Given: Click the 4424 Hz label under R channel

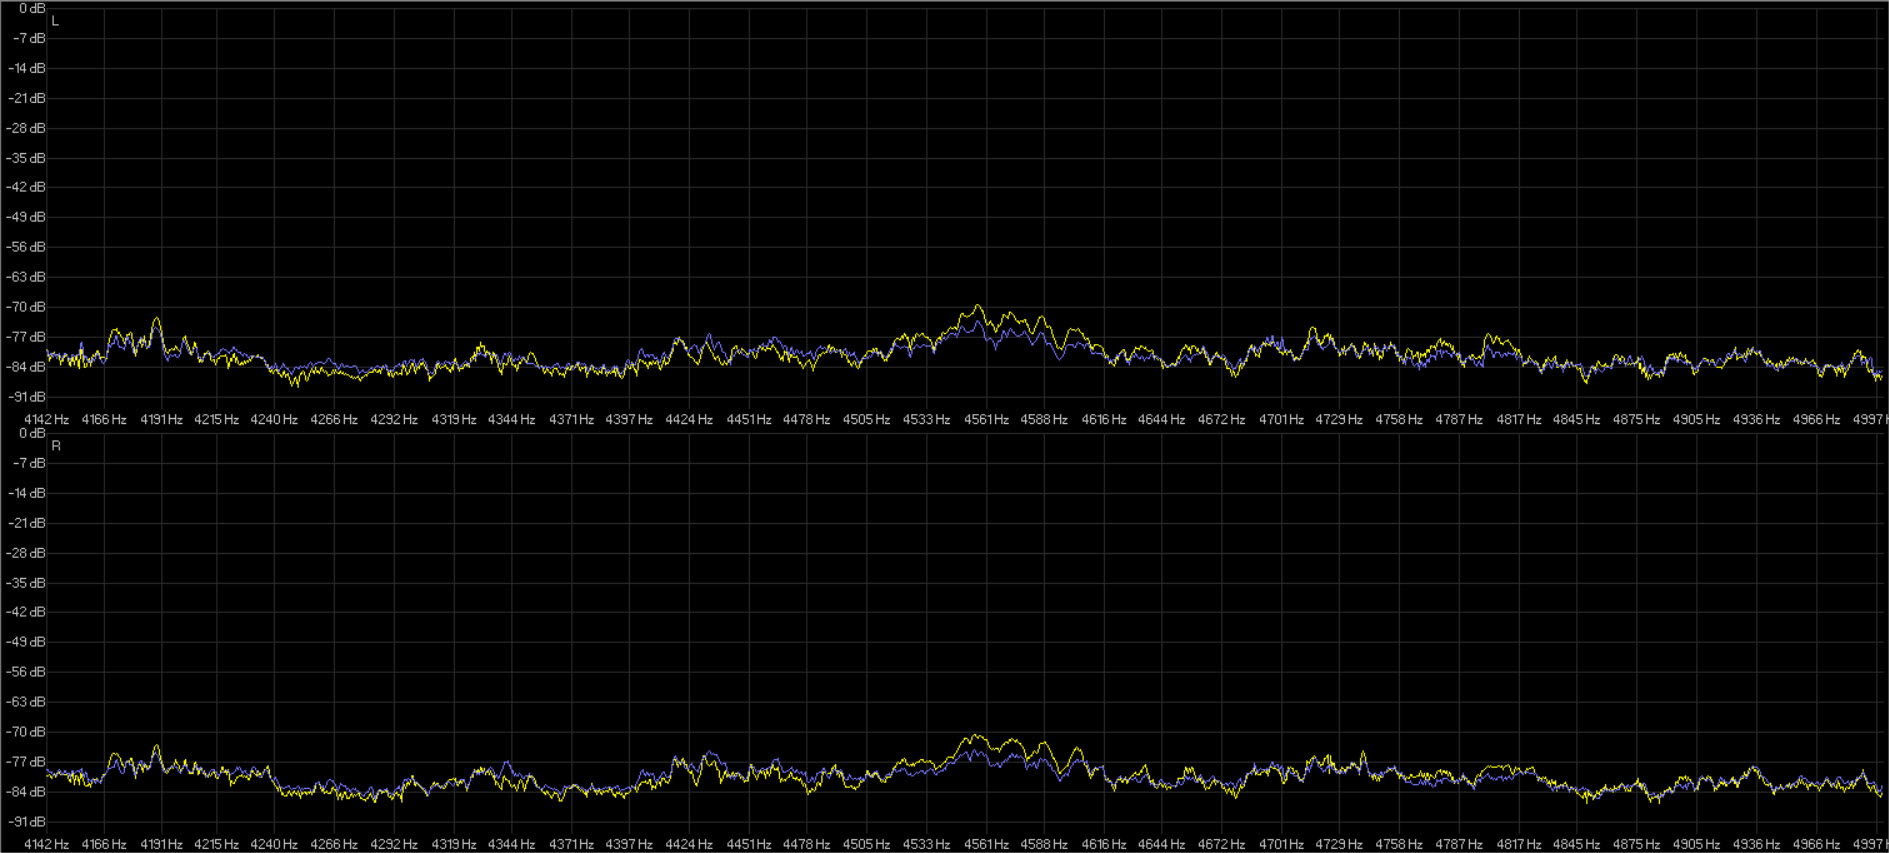Looking at the screenshot, I should pos(689,845).
